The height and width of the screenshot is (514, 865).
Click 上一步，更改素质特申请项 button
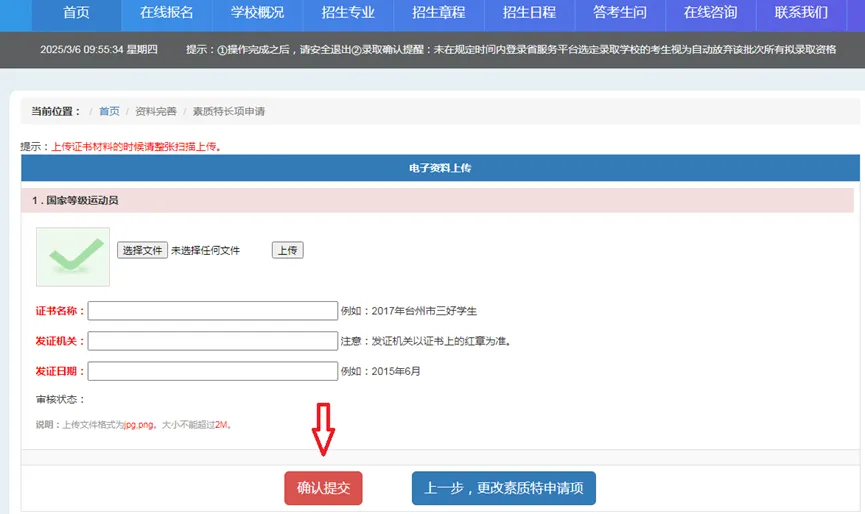pos(503,489)
